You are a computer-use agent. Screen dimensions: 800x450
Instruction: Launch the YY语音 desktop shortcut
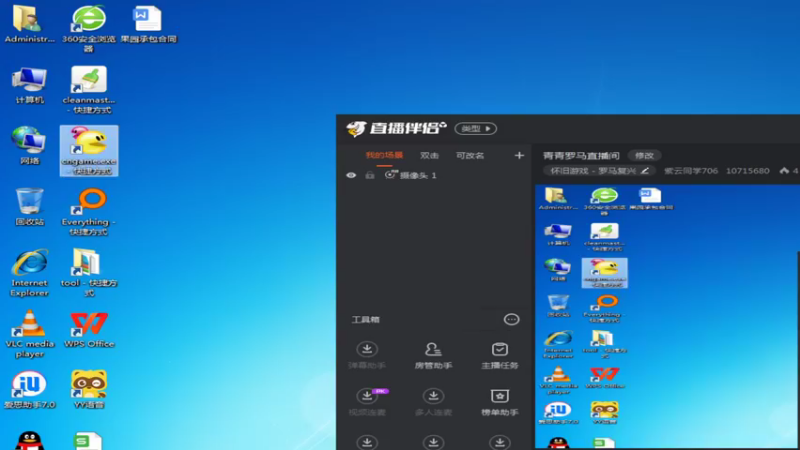[x=89, y=390]
